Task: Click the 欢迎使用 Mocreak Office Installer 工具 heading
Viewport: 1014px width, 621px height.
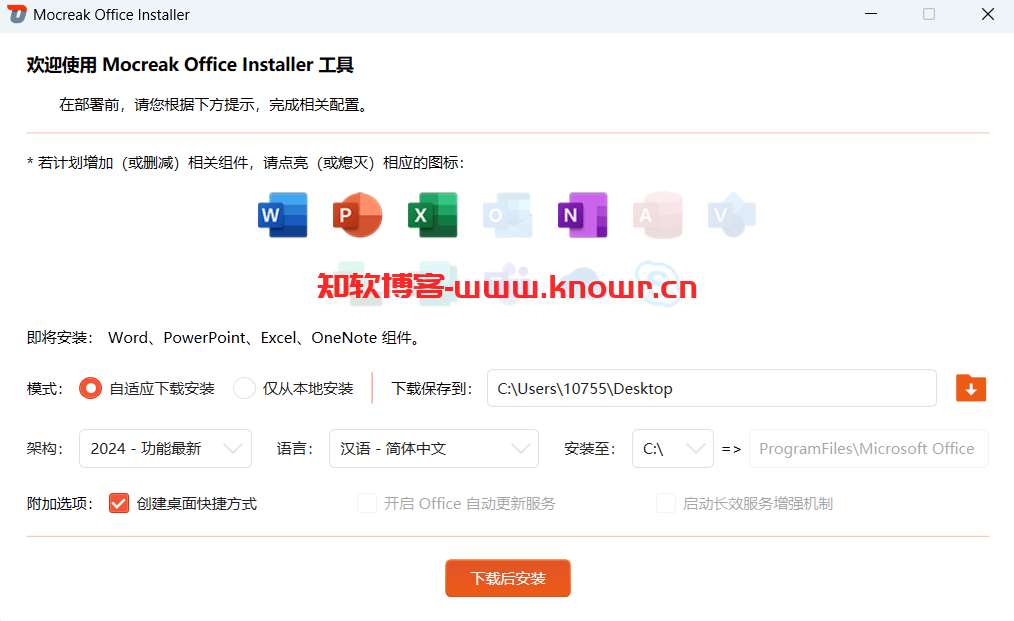Action: point(190,65)
